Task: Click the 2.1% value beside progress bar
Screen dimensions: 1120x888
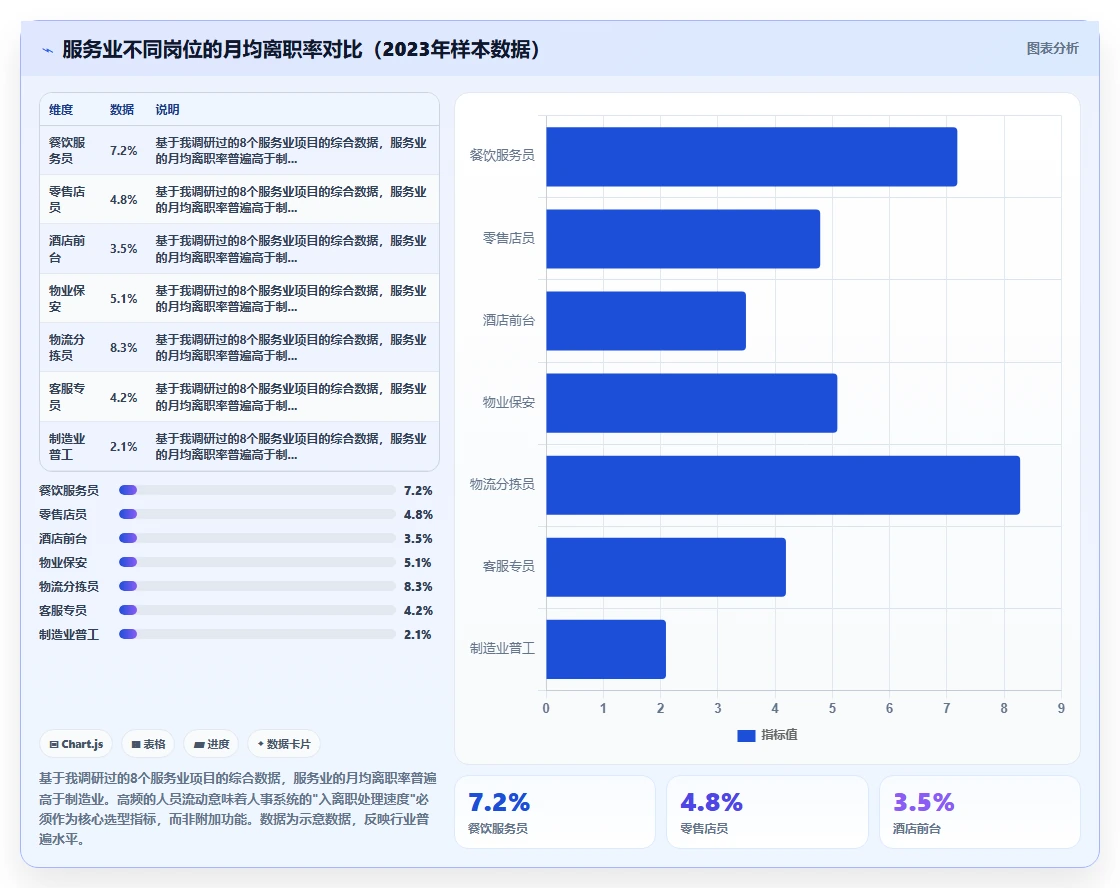Action: 418,634
